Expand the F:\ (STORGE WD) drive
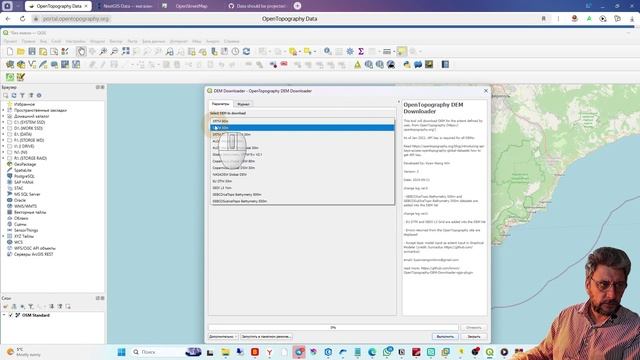This screenshot has width=640, height=360. (x=3, y=140)
